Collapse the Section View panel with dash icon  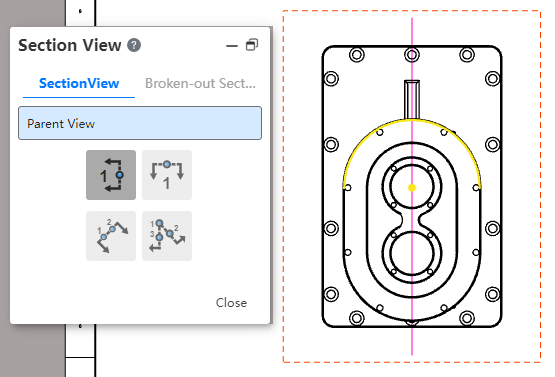click(232, 46)
